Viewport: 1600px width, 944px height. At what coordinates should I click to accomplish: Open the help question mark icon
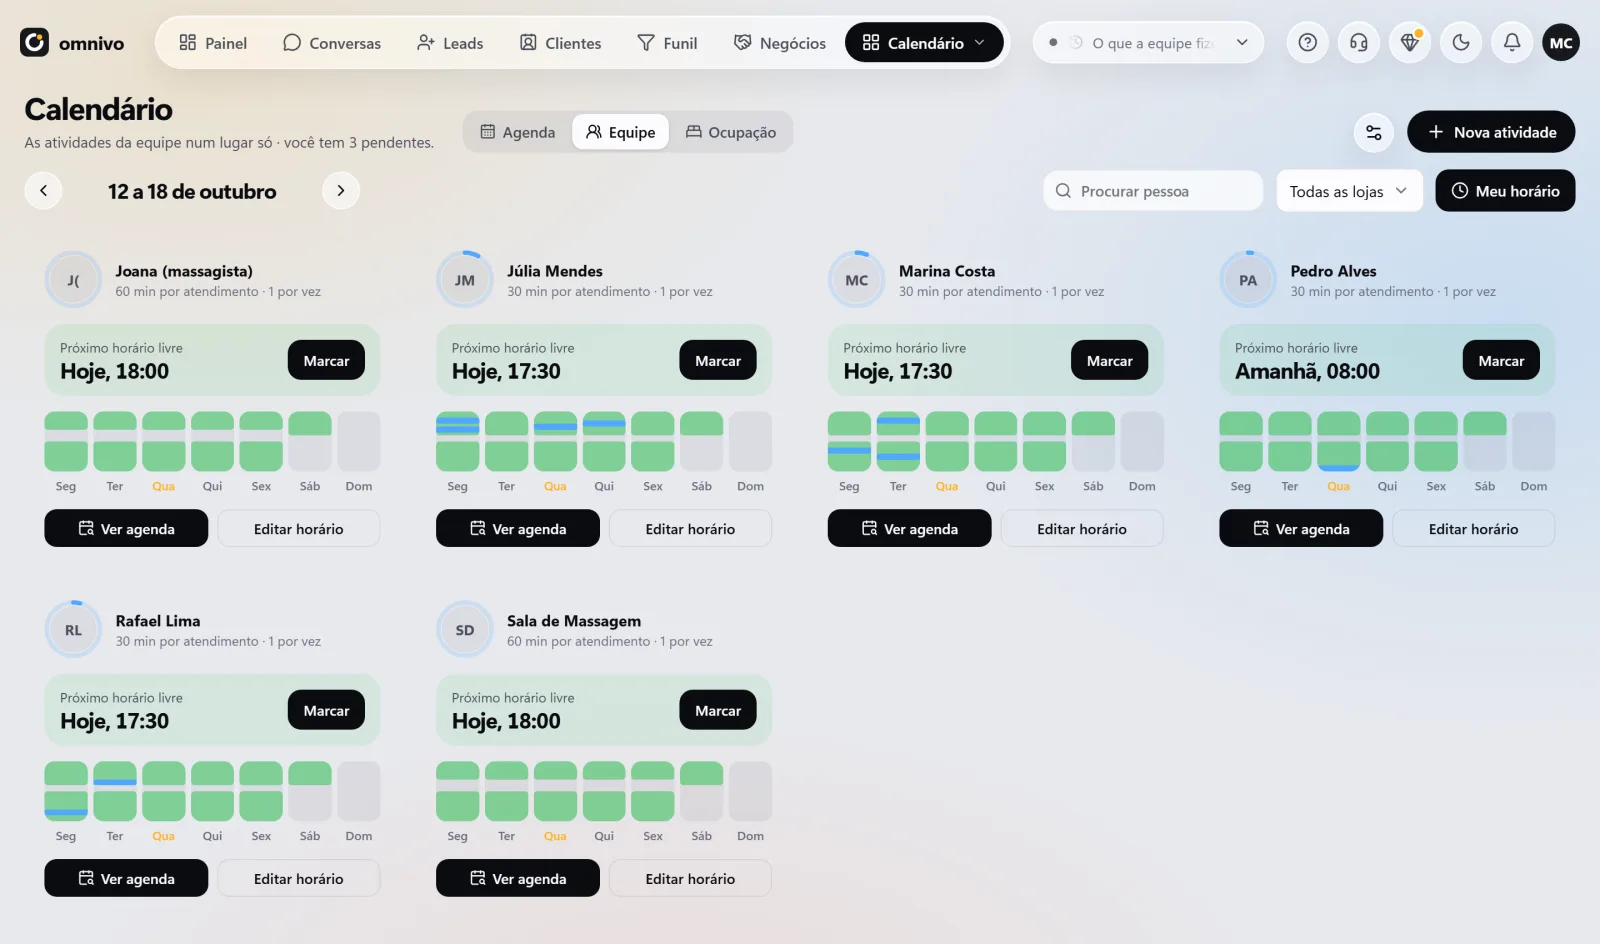tap(1307, 42)
